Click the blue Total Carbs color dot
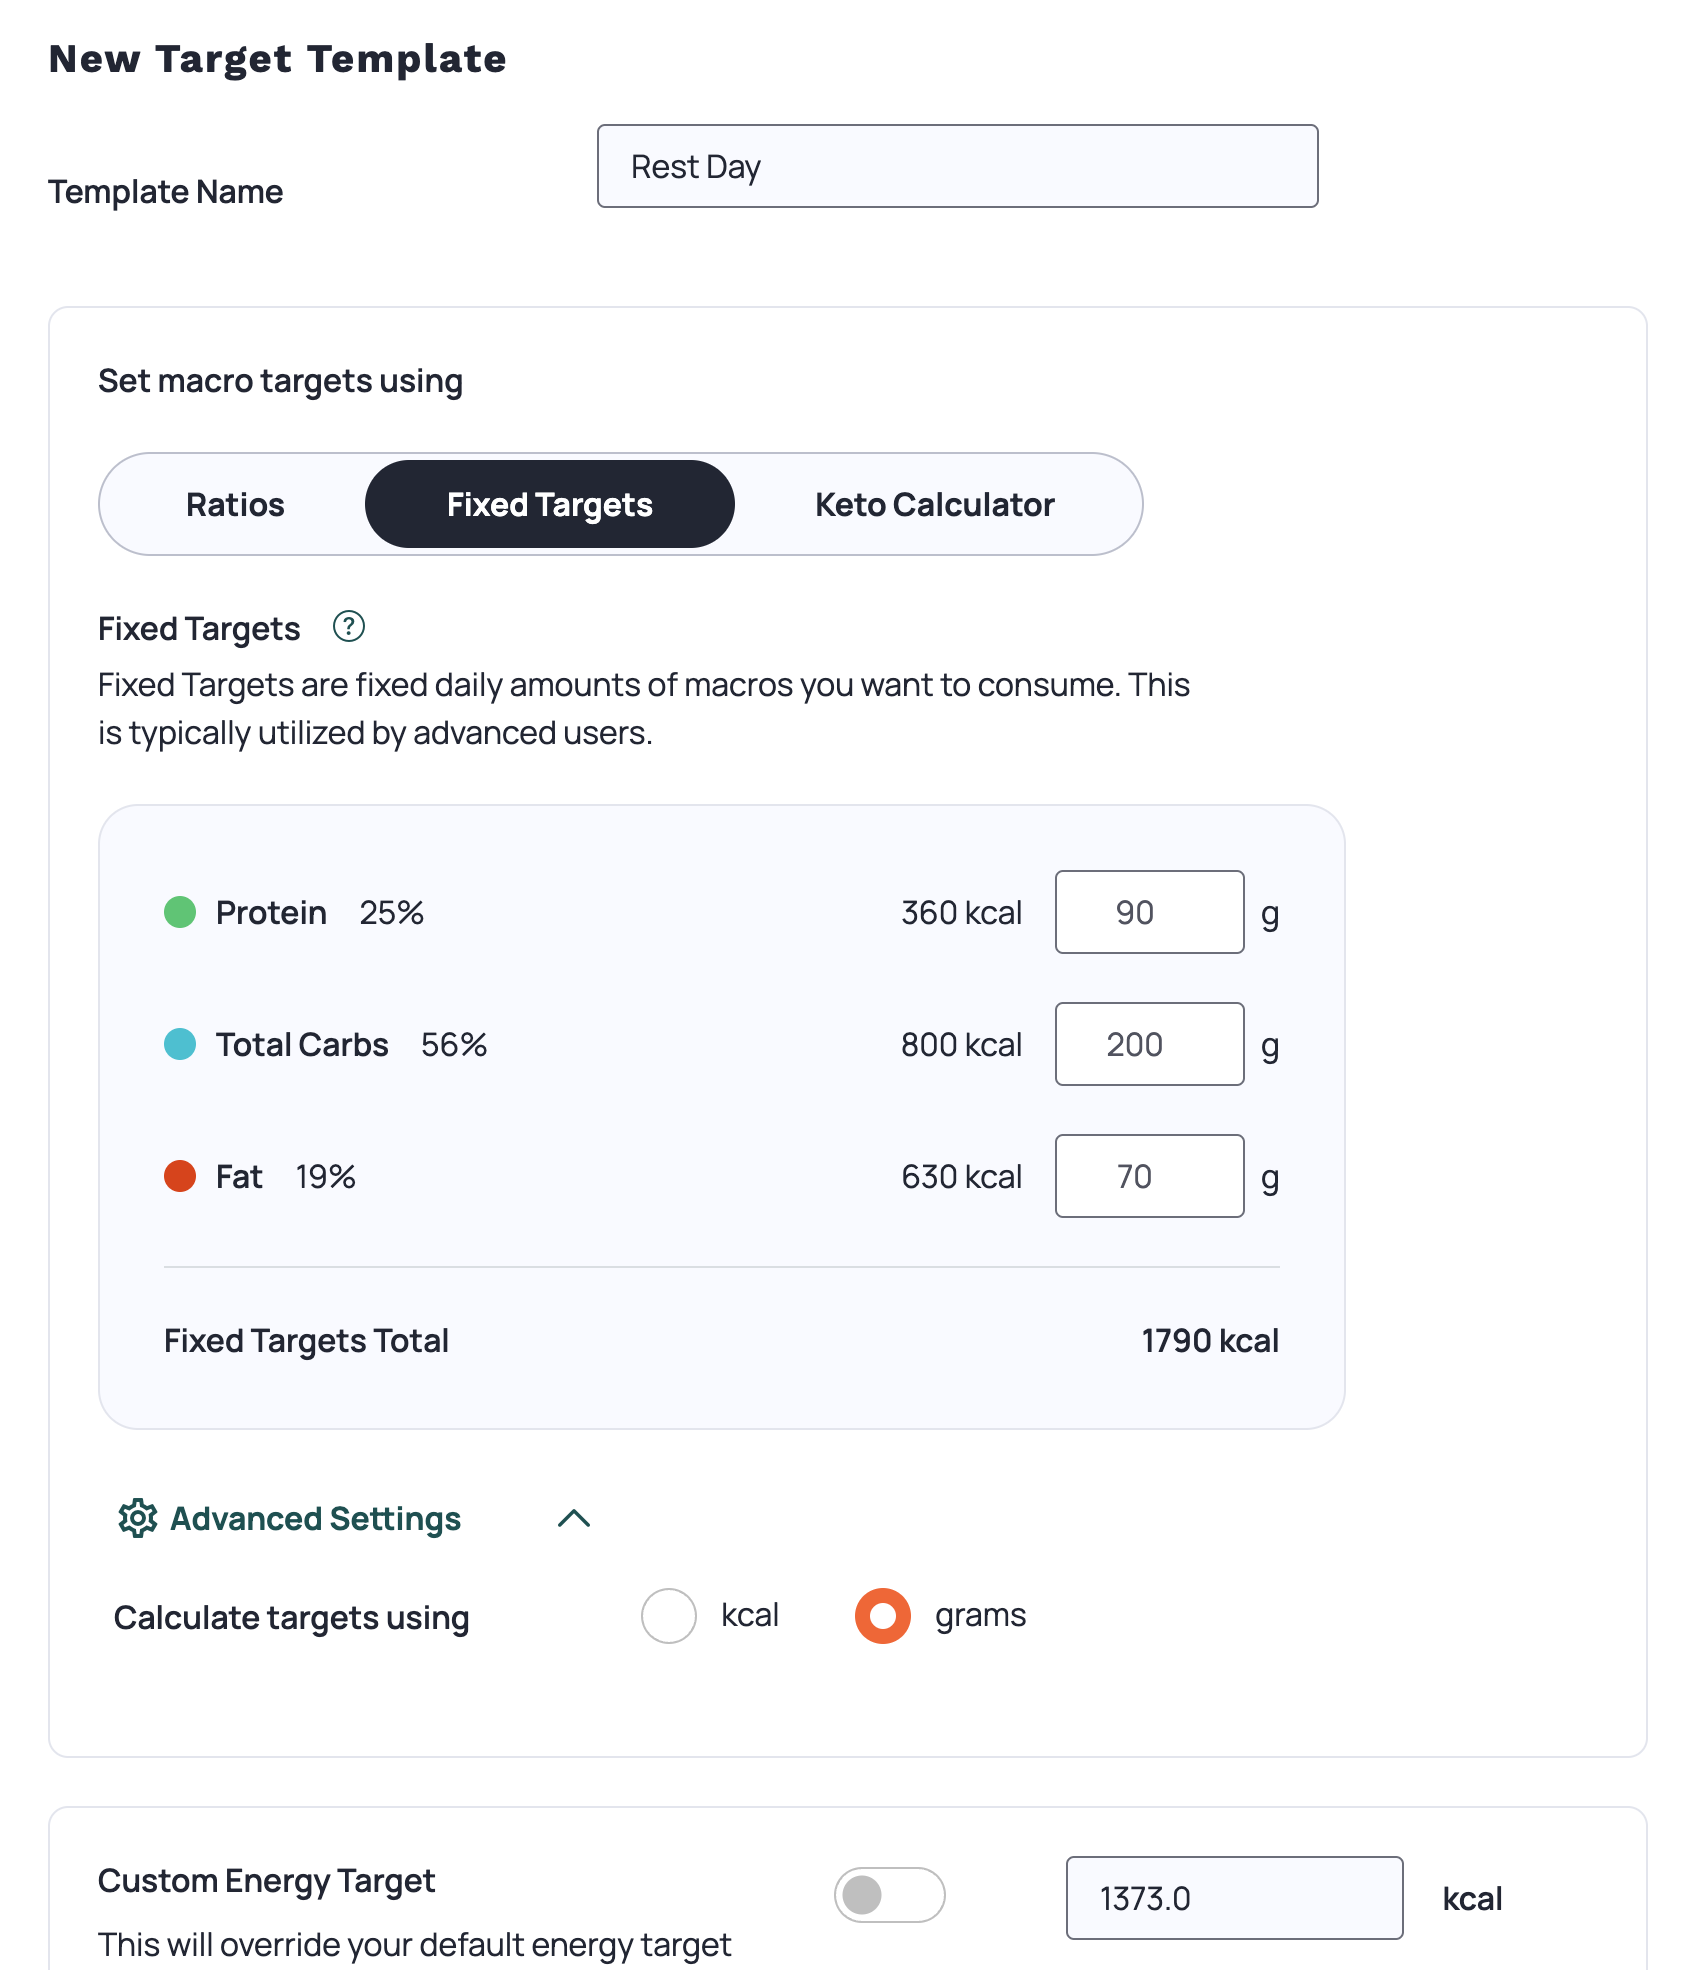 tap(180, 1044)
